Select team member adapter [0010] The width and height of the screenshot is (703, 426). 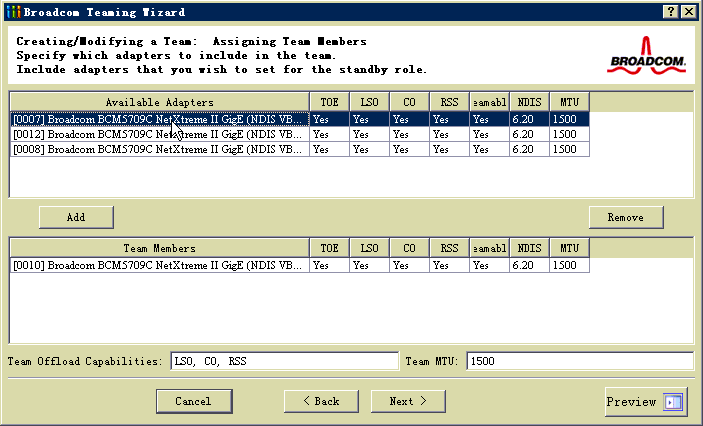click(x=160, y=265)
